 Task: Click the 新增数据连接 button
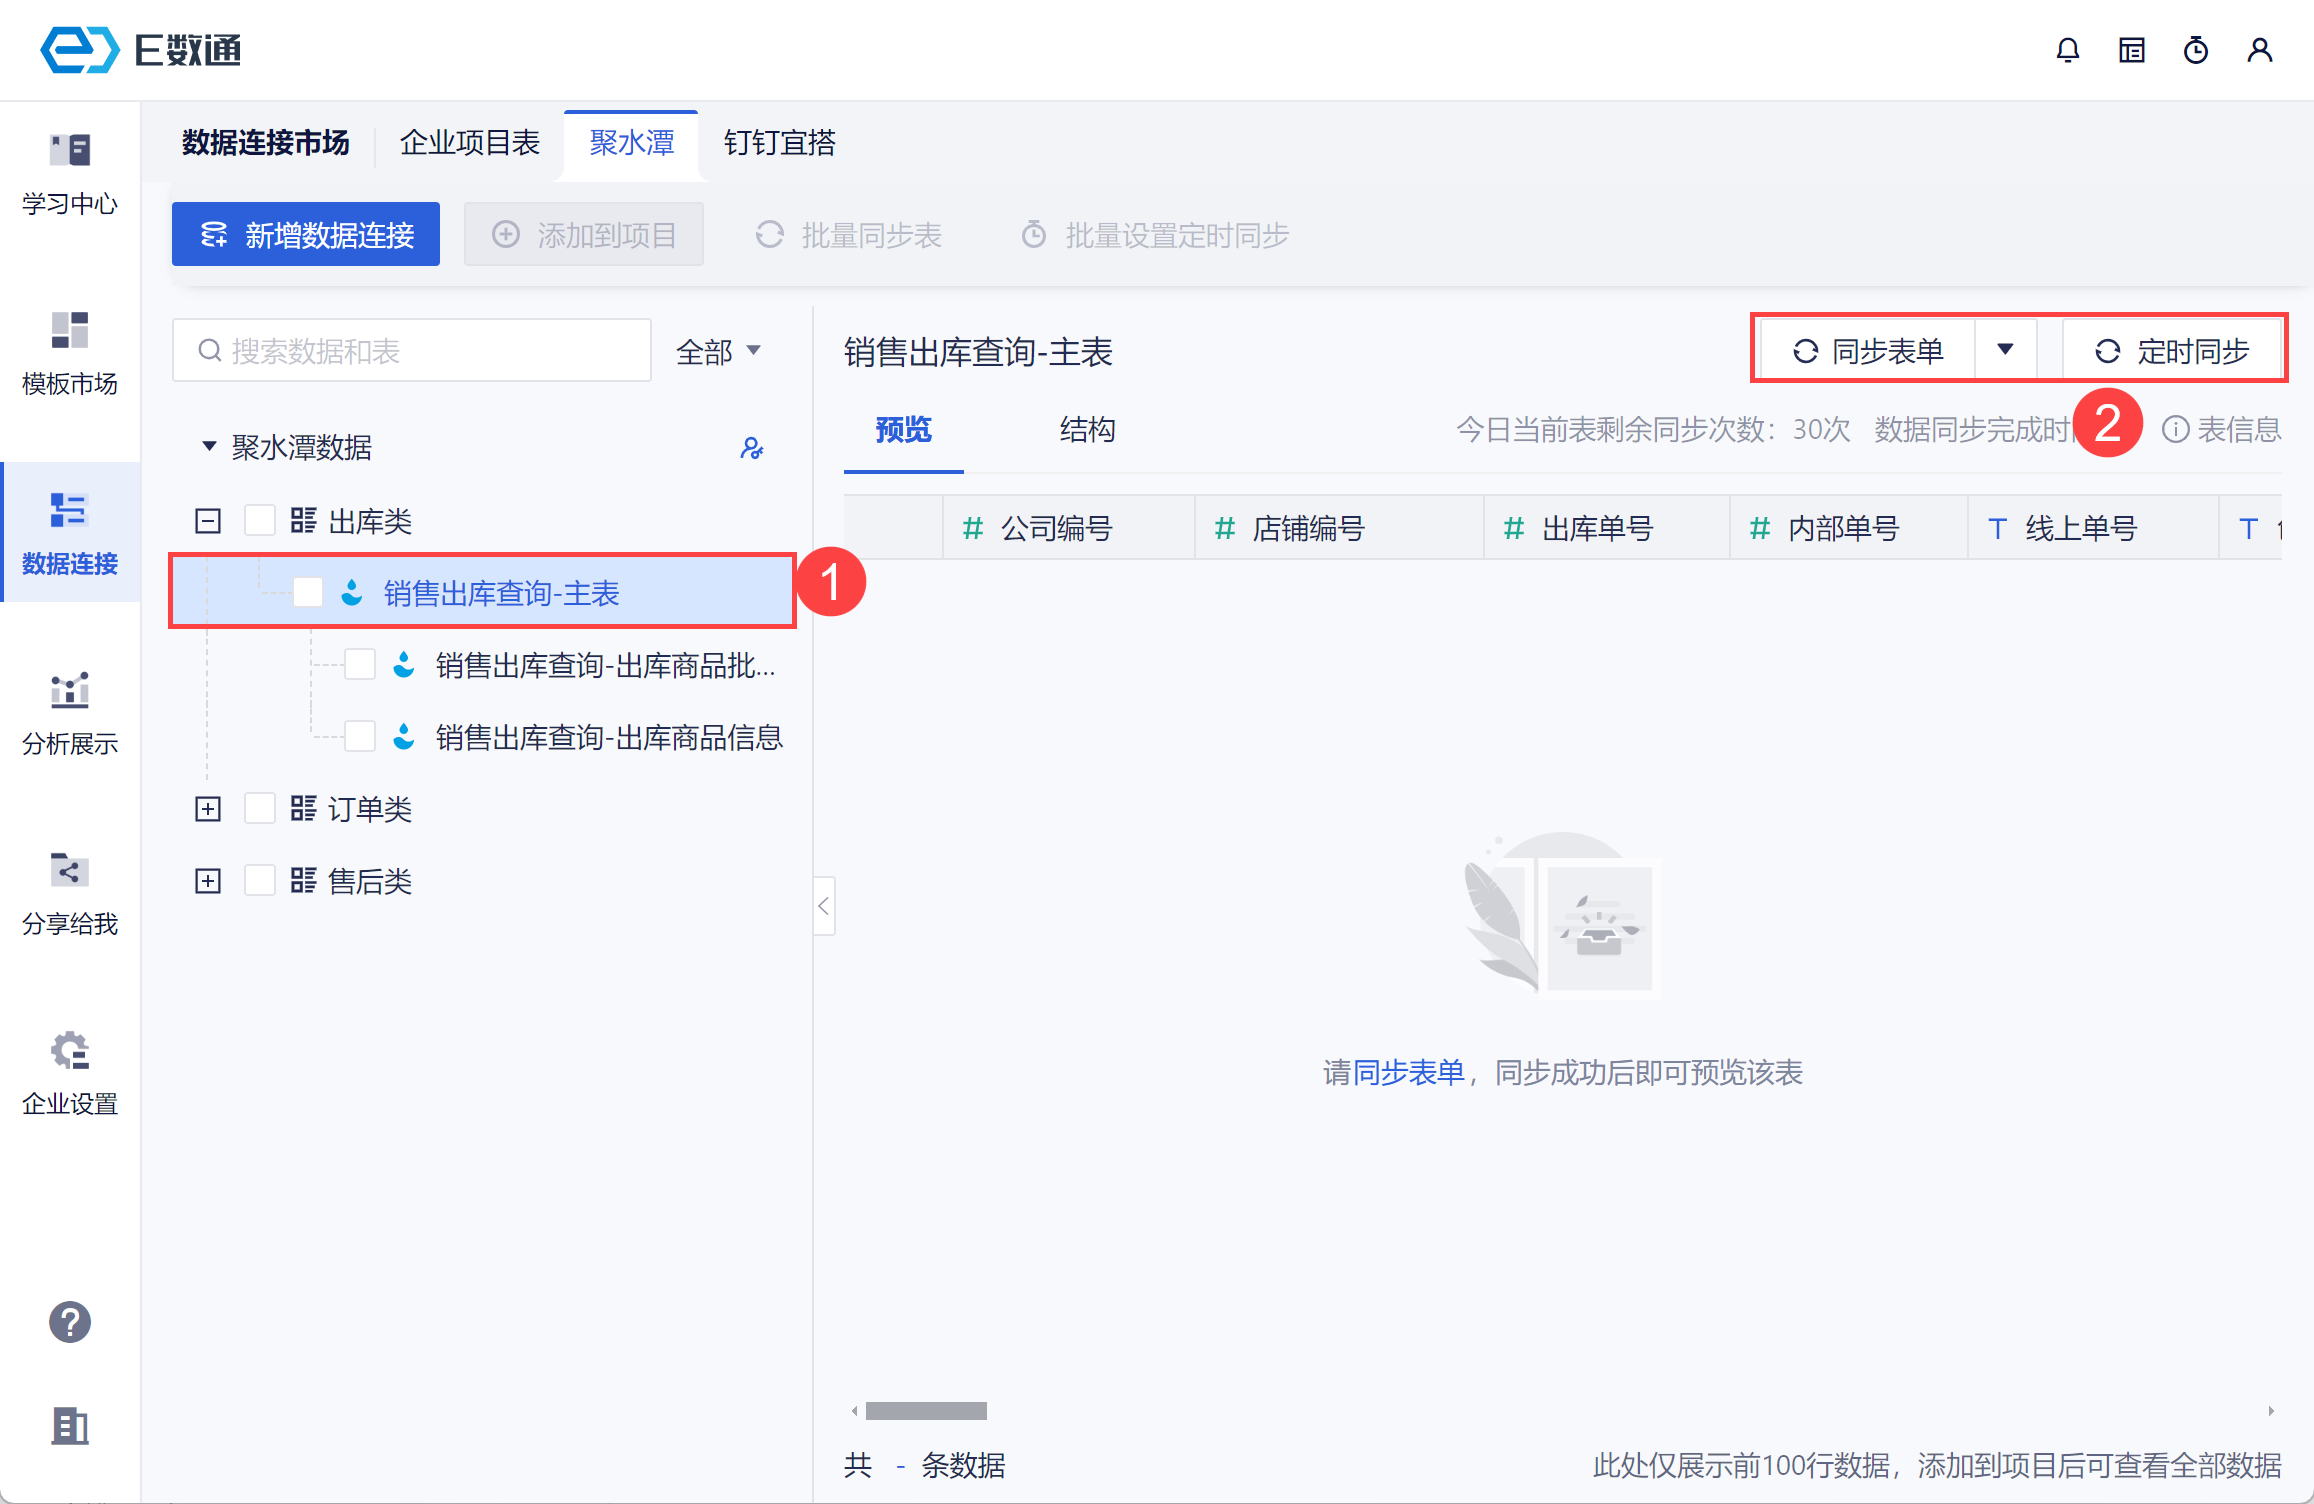click(x=306, y=235)
